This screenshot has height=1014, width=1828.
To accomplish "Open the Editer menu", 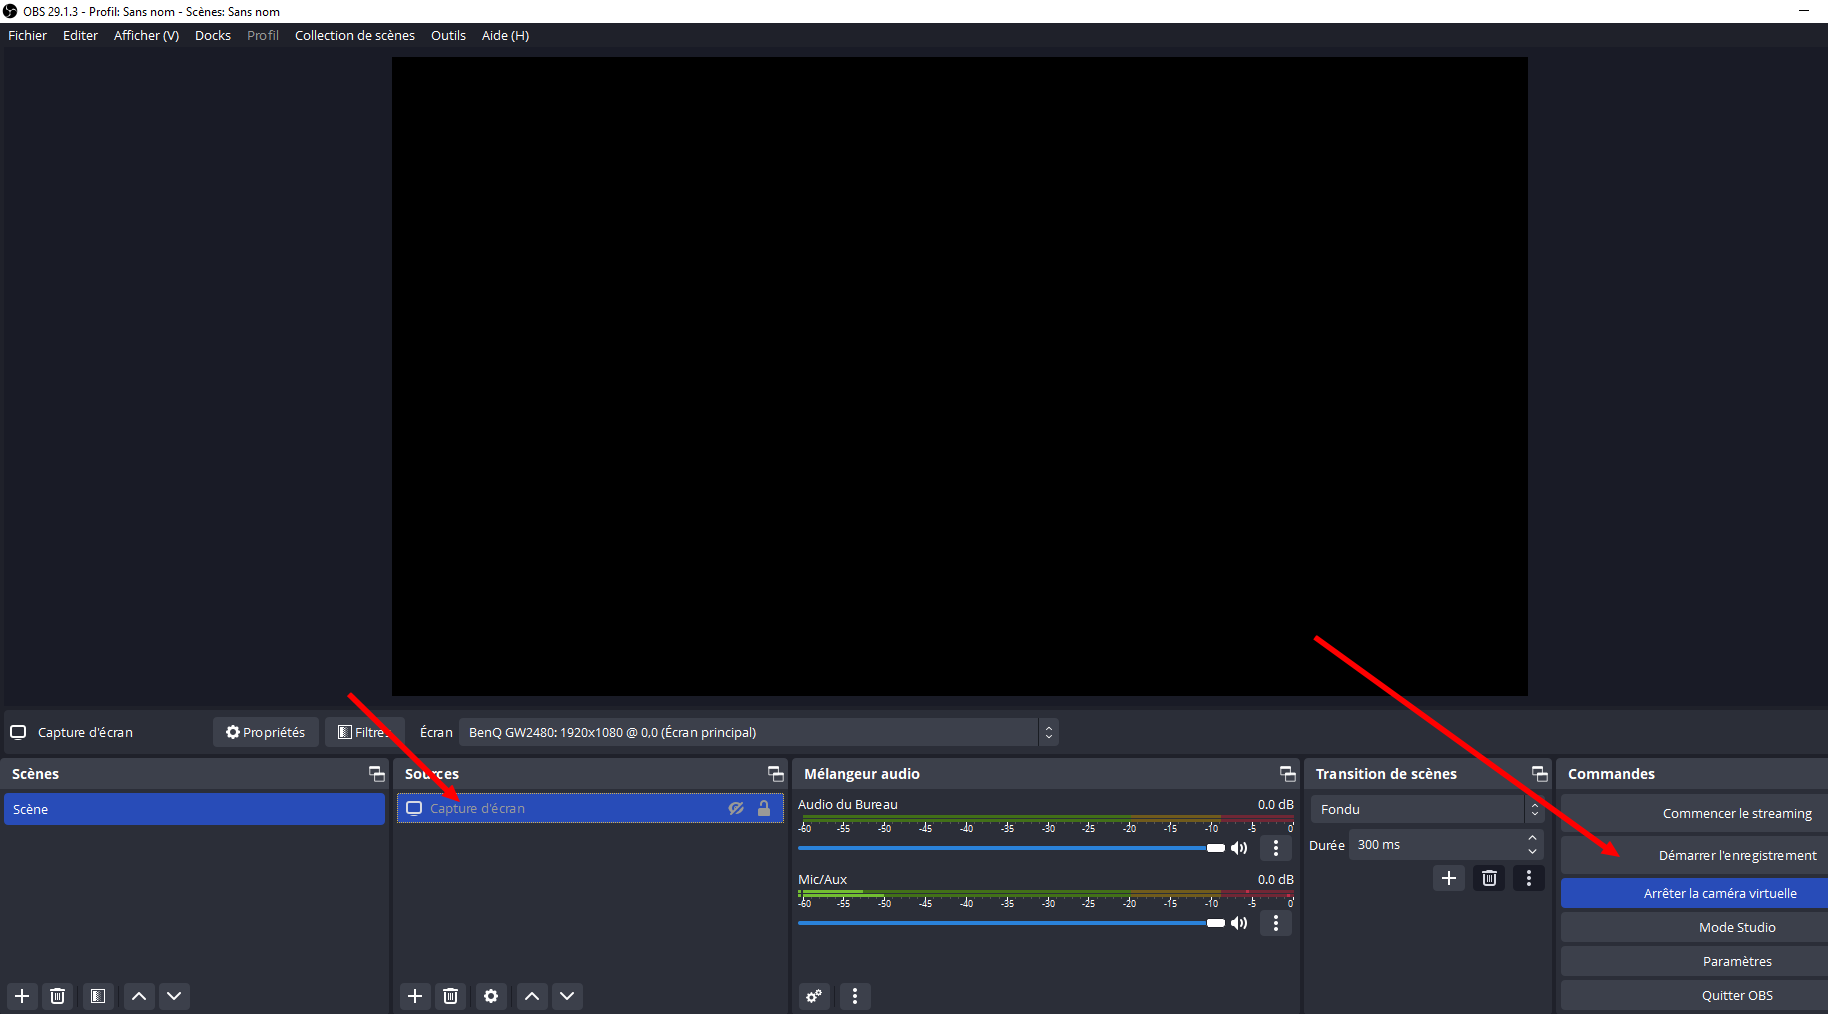I will 80,35.
